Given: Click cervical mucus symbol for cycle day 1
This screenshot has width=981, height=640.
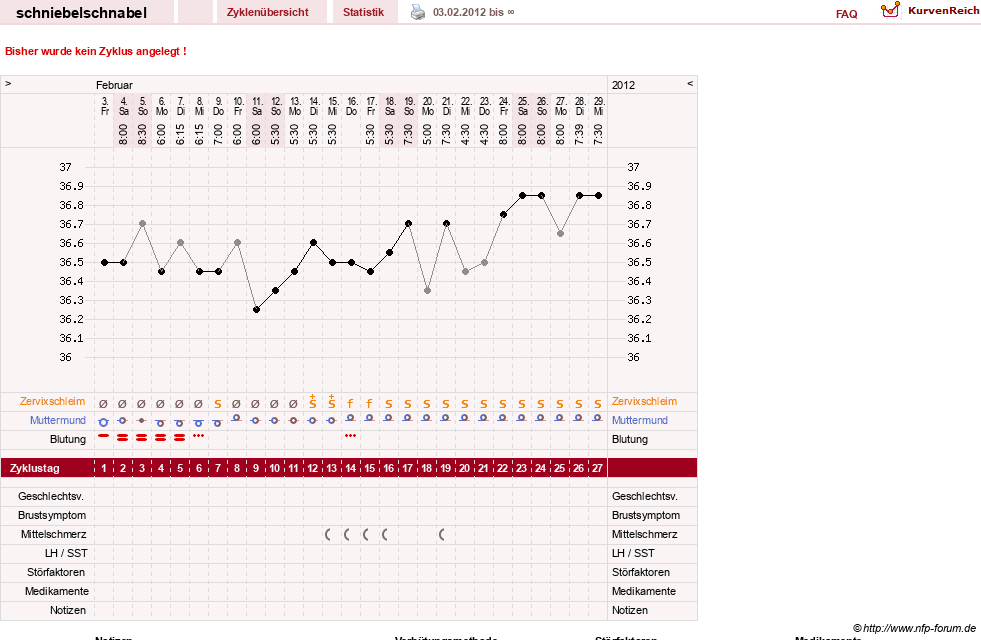Looking at the screenshot, I should [104, 404].
